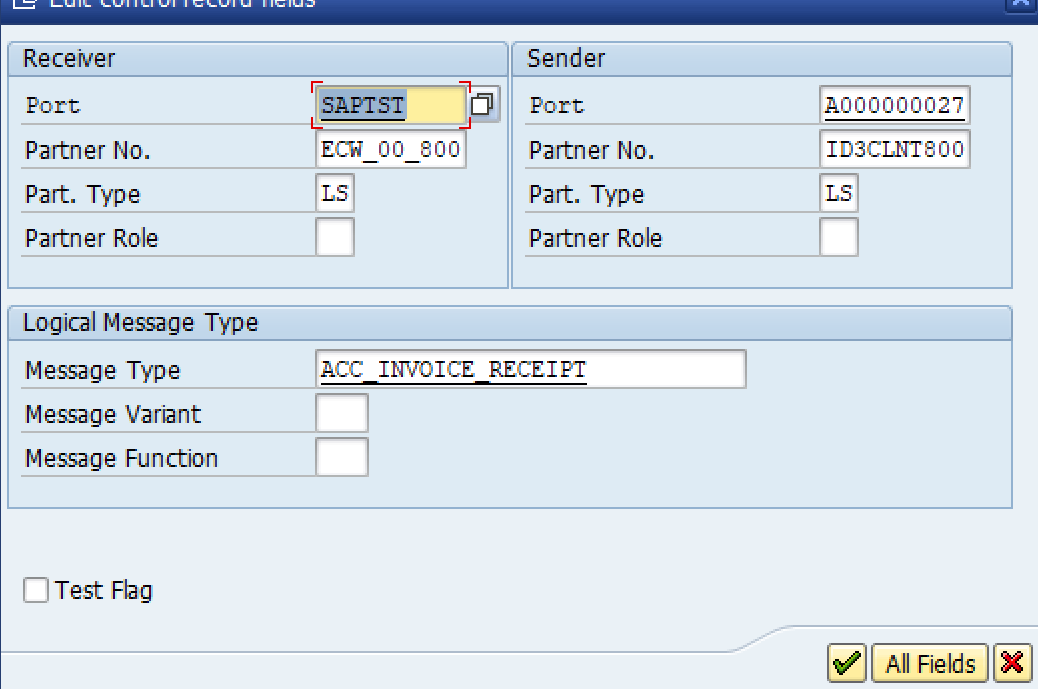The width and height of the screenshot is (1038, 689).
Task: Click the green checkmark confirm icon
Action: (847, 663)
